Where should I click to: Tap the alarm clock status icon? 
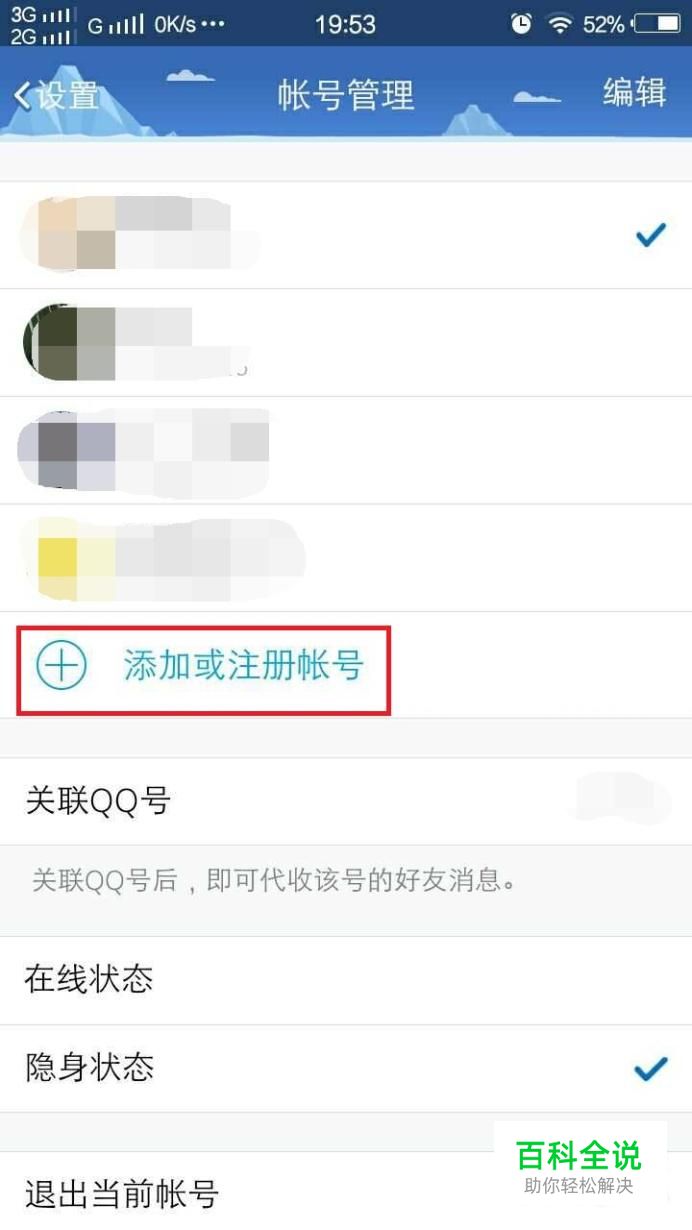[x=520, y=24]
